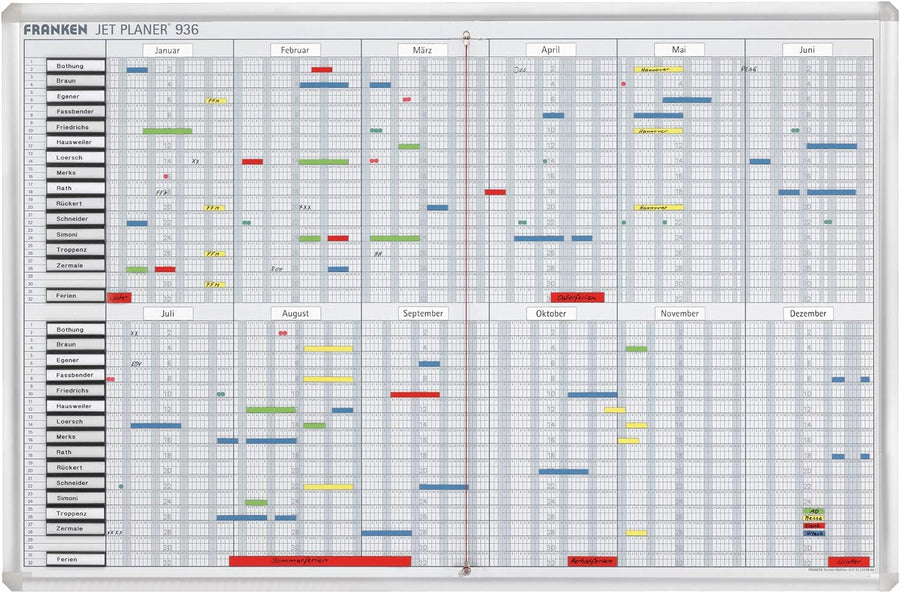
Task: Click yellow Hannover strip on Bothung row, Mai
Action: point(658,69)
